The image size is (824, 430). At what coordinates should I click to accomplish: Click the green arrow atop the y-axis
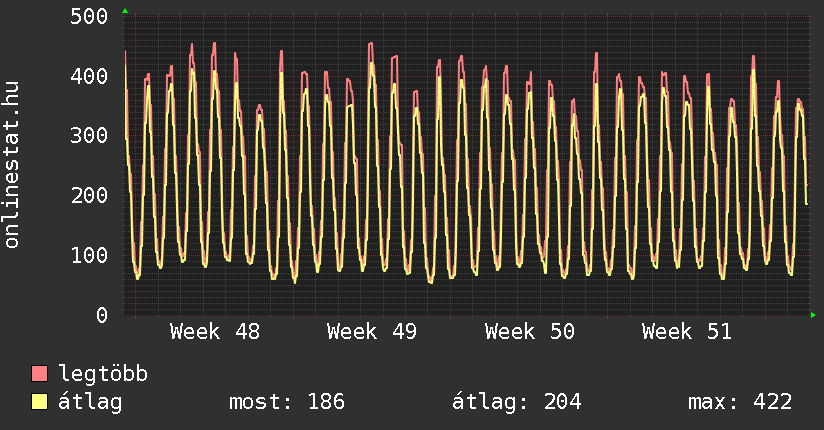(125, 11)
